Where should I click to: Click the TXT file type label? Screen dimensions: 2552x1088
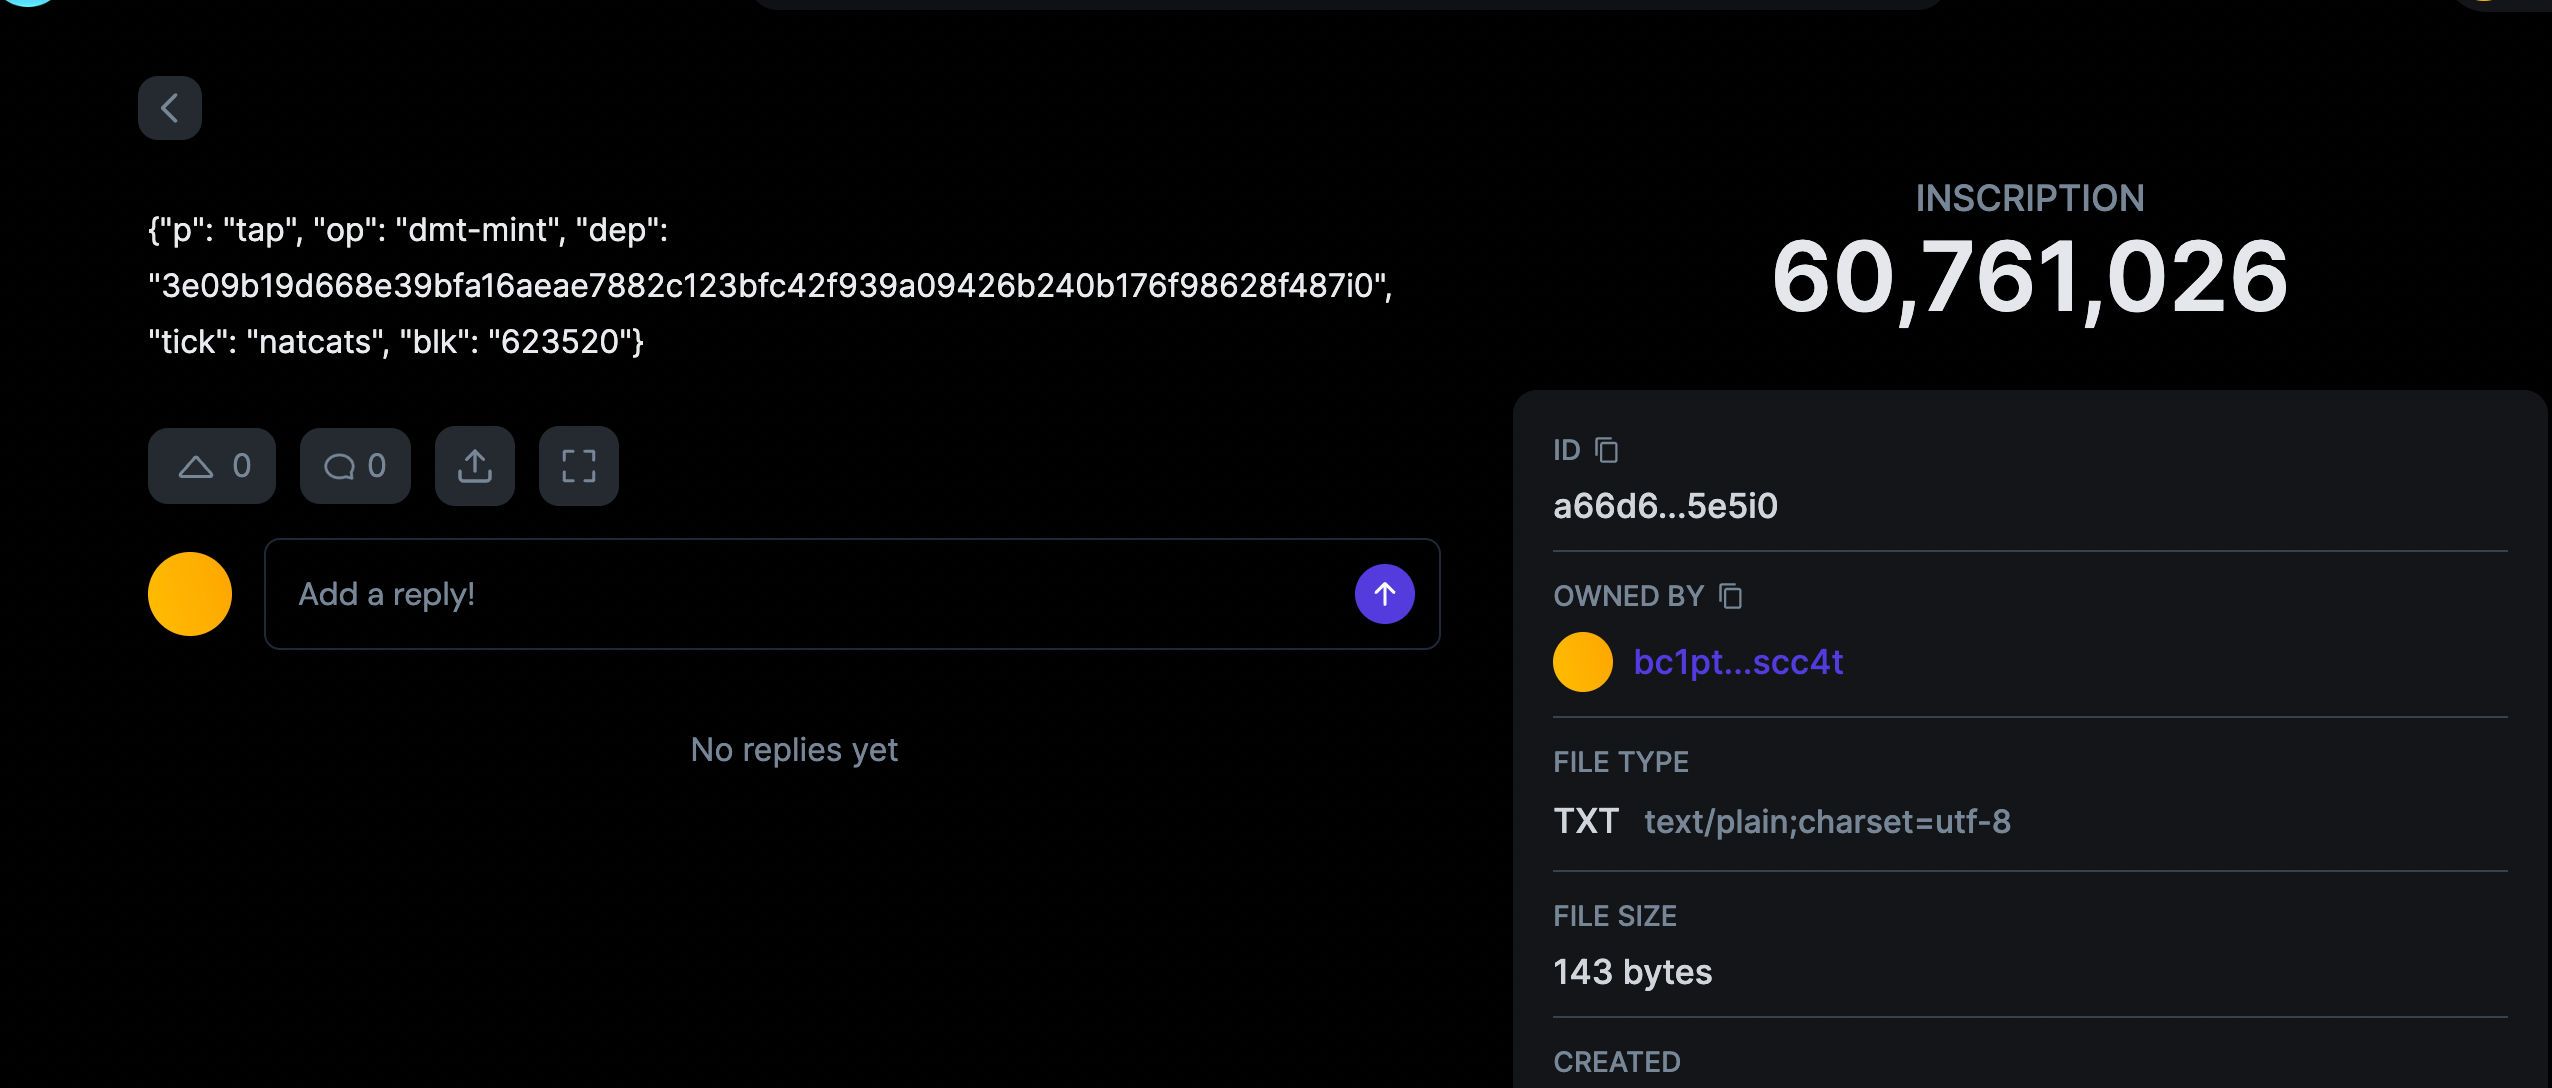(1586, 821)
